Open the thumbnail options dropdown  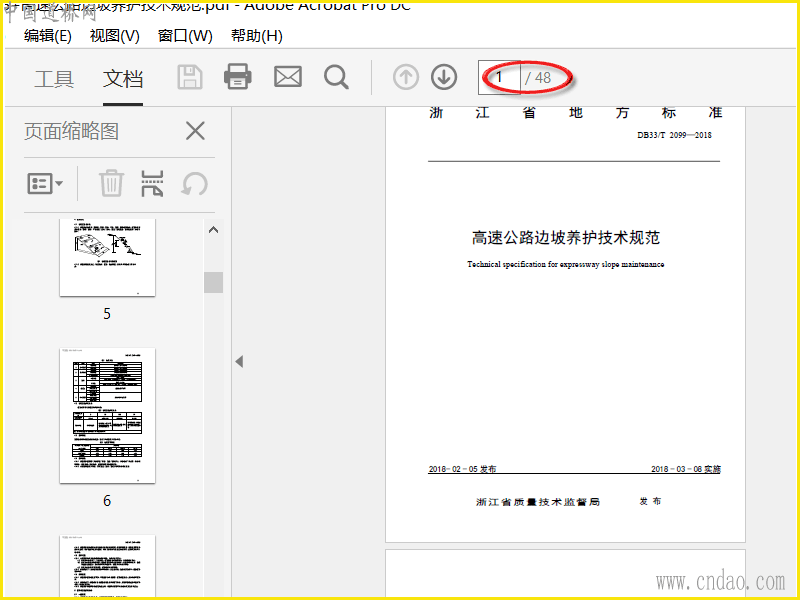[45, 184]
